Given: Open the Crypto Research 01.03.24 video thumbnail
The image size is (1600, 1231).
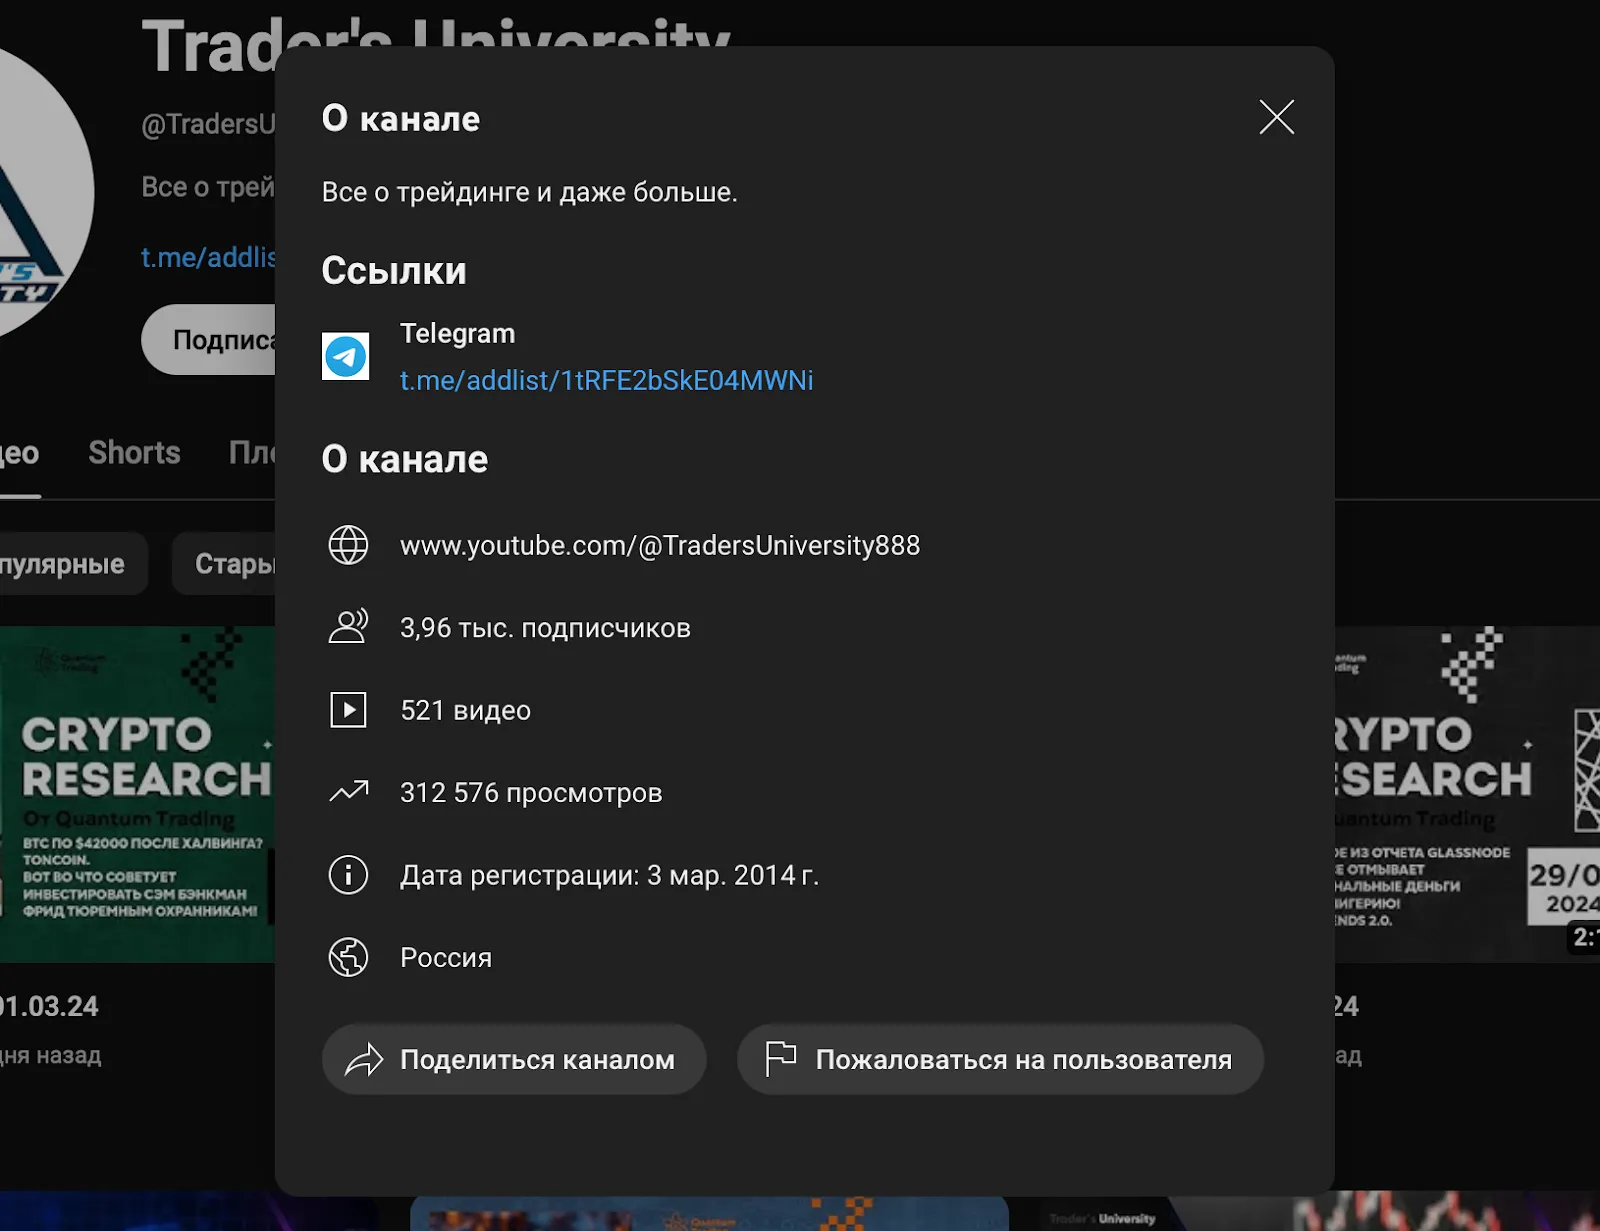Looking at the screenshot, I should tap(137, 794).
